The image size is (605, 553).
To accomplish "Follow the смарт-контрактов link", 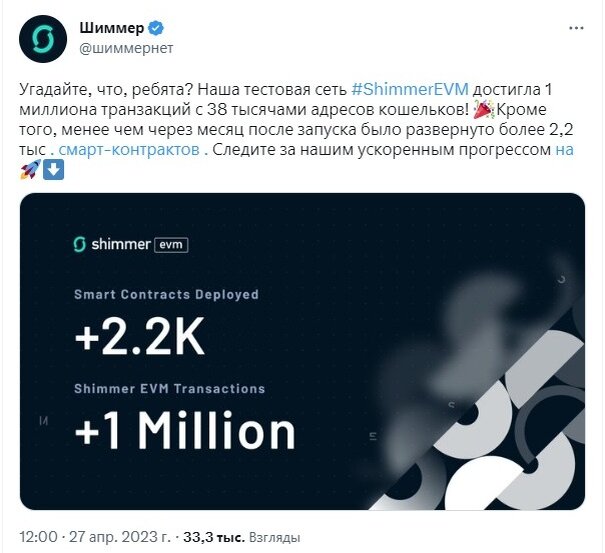I will (x=129, y=150).
